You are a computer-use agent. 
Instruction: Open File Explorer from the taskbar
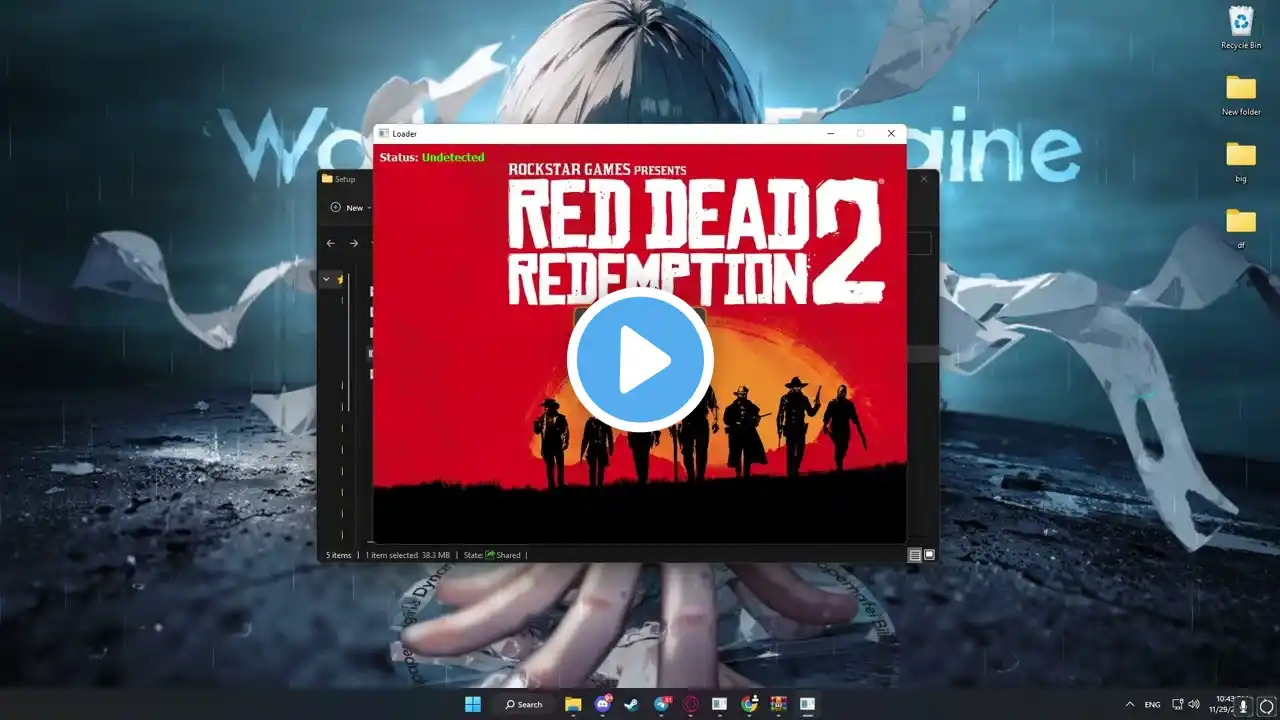pyautogui.click(x=573, y=704)
